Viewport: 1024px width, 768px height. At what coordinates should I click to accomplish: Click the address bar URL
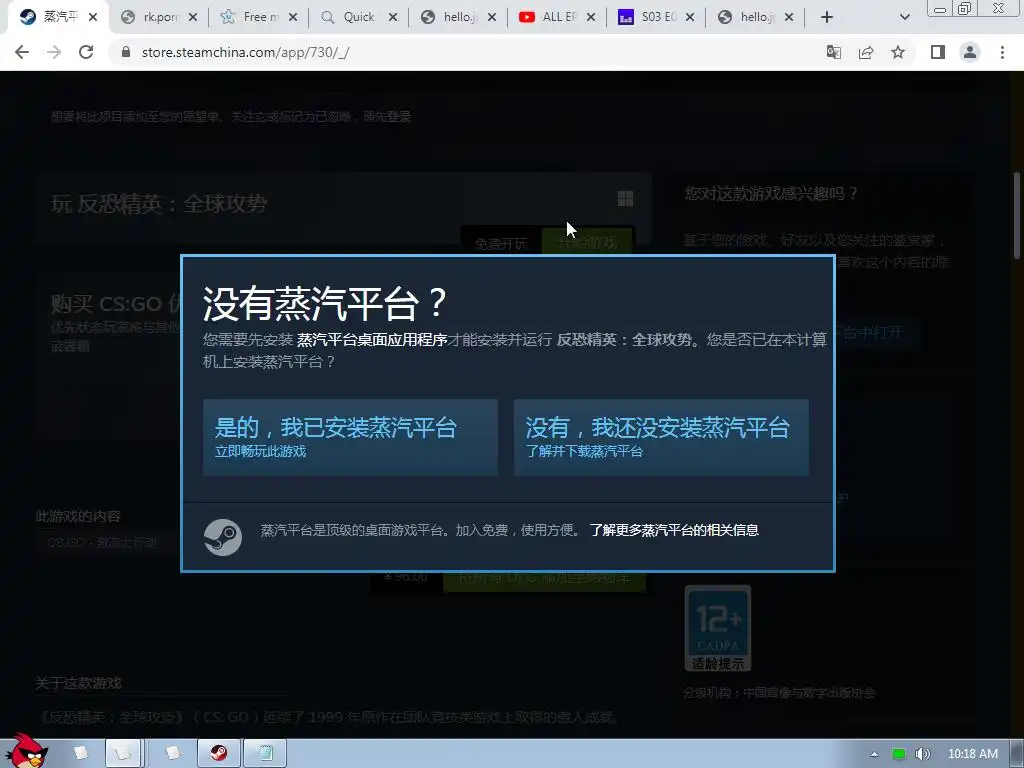click(246, 52)
